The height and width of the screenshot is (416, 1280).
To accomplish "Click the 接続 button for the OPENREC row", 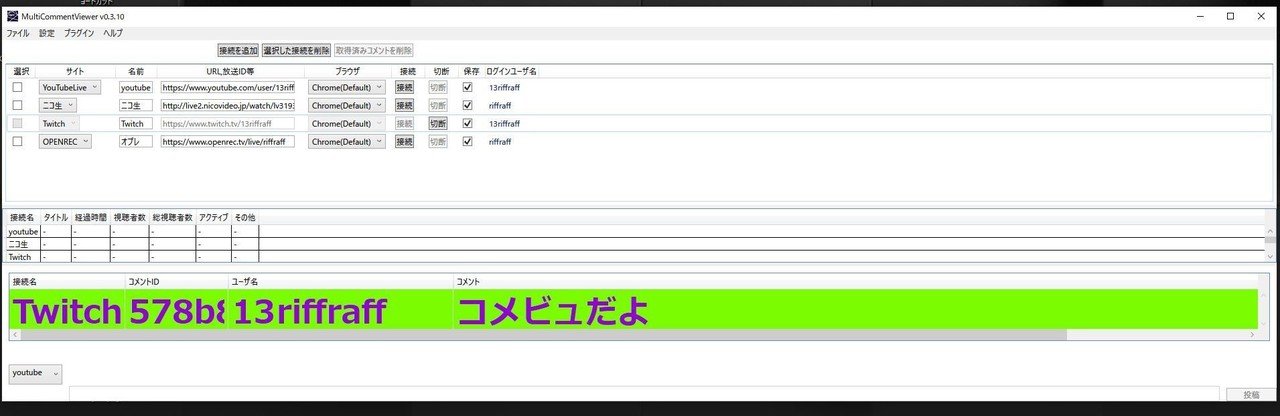I will (x=404, y=141).
